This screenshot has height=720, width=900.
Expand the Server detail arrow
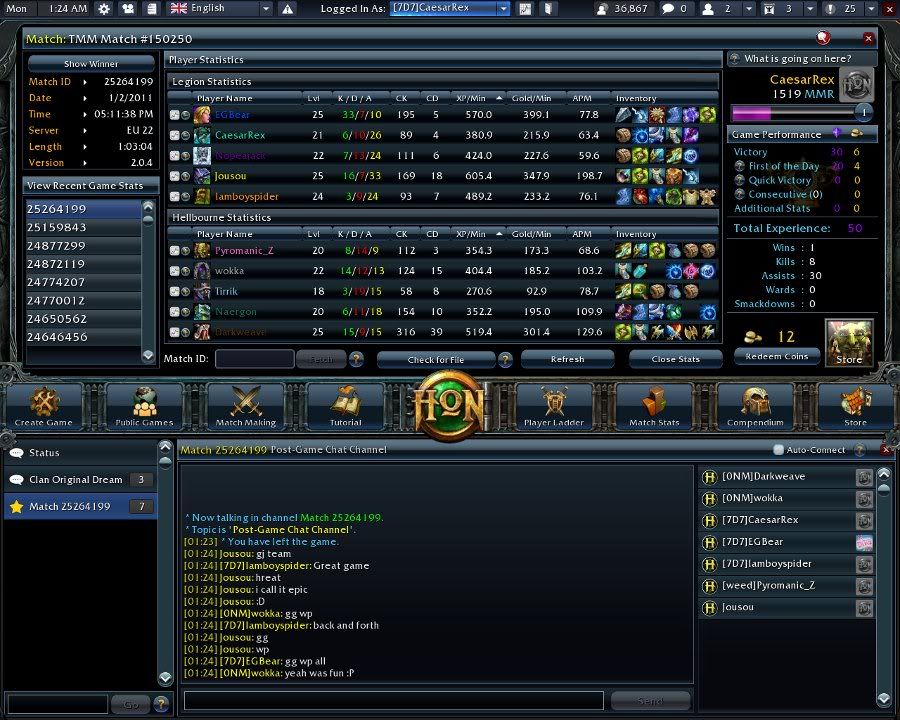click(85, 130)
